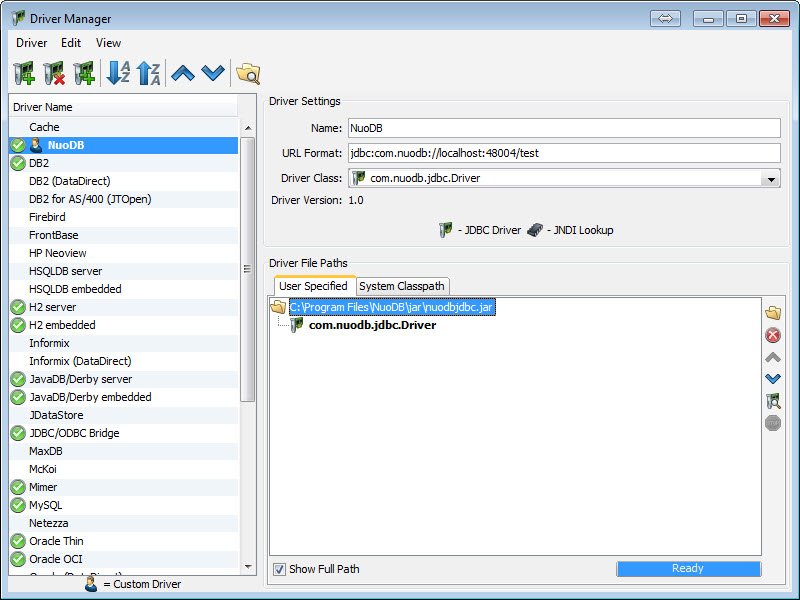
Task: Open the Edit menu
Action: click(71, 43)
